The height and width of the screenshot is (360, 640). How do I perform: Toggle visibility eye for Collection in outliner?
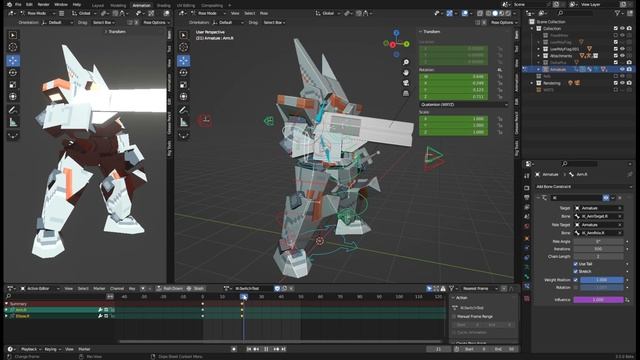(622, 29)
